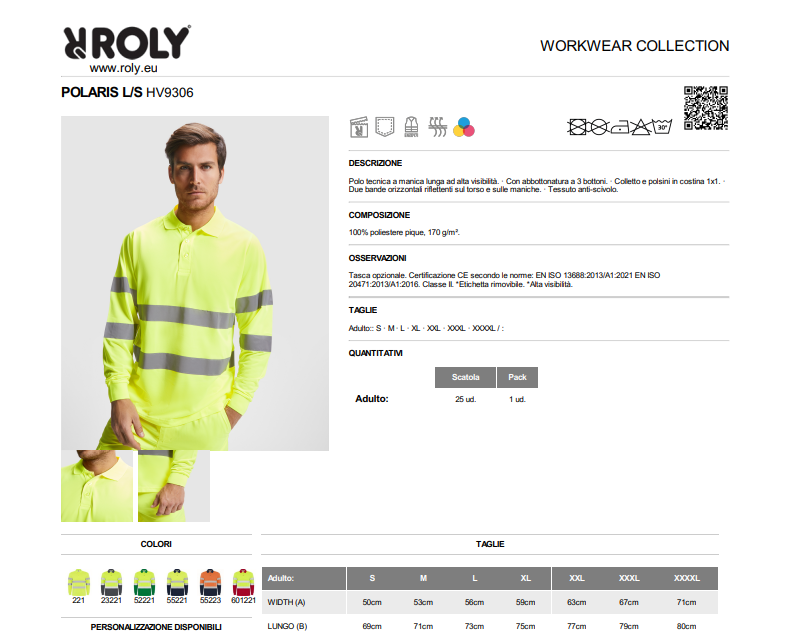
Task: Click the main model product photo
Action: click(x=195, y=283)
